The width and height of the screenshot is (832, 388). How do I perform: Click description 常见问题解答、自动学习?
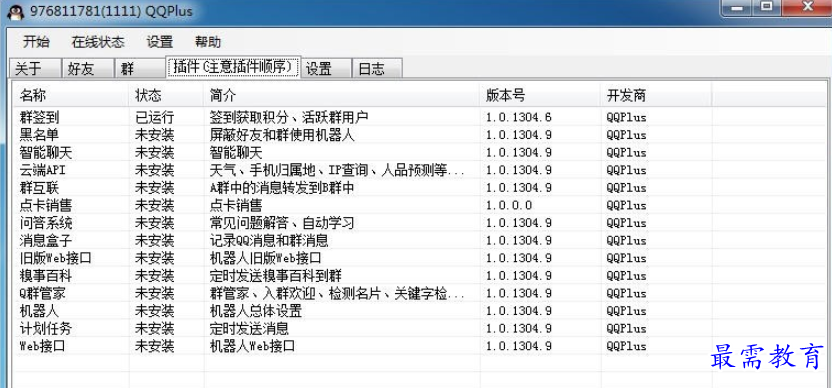(x=282, y=223)
